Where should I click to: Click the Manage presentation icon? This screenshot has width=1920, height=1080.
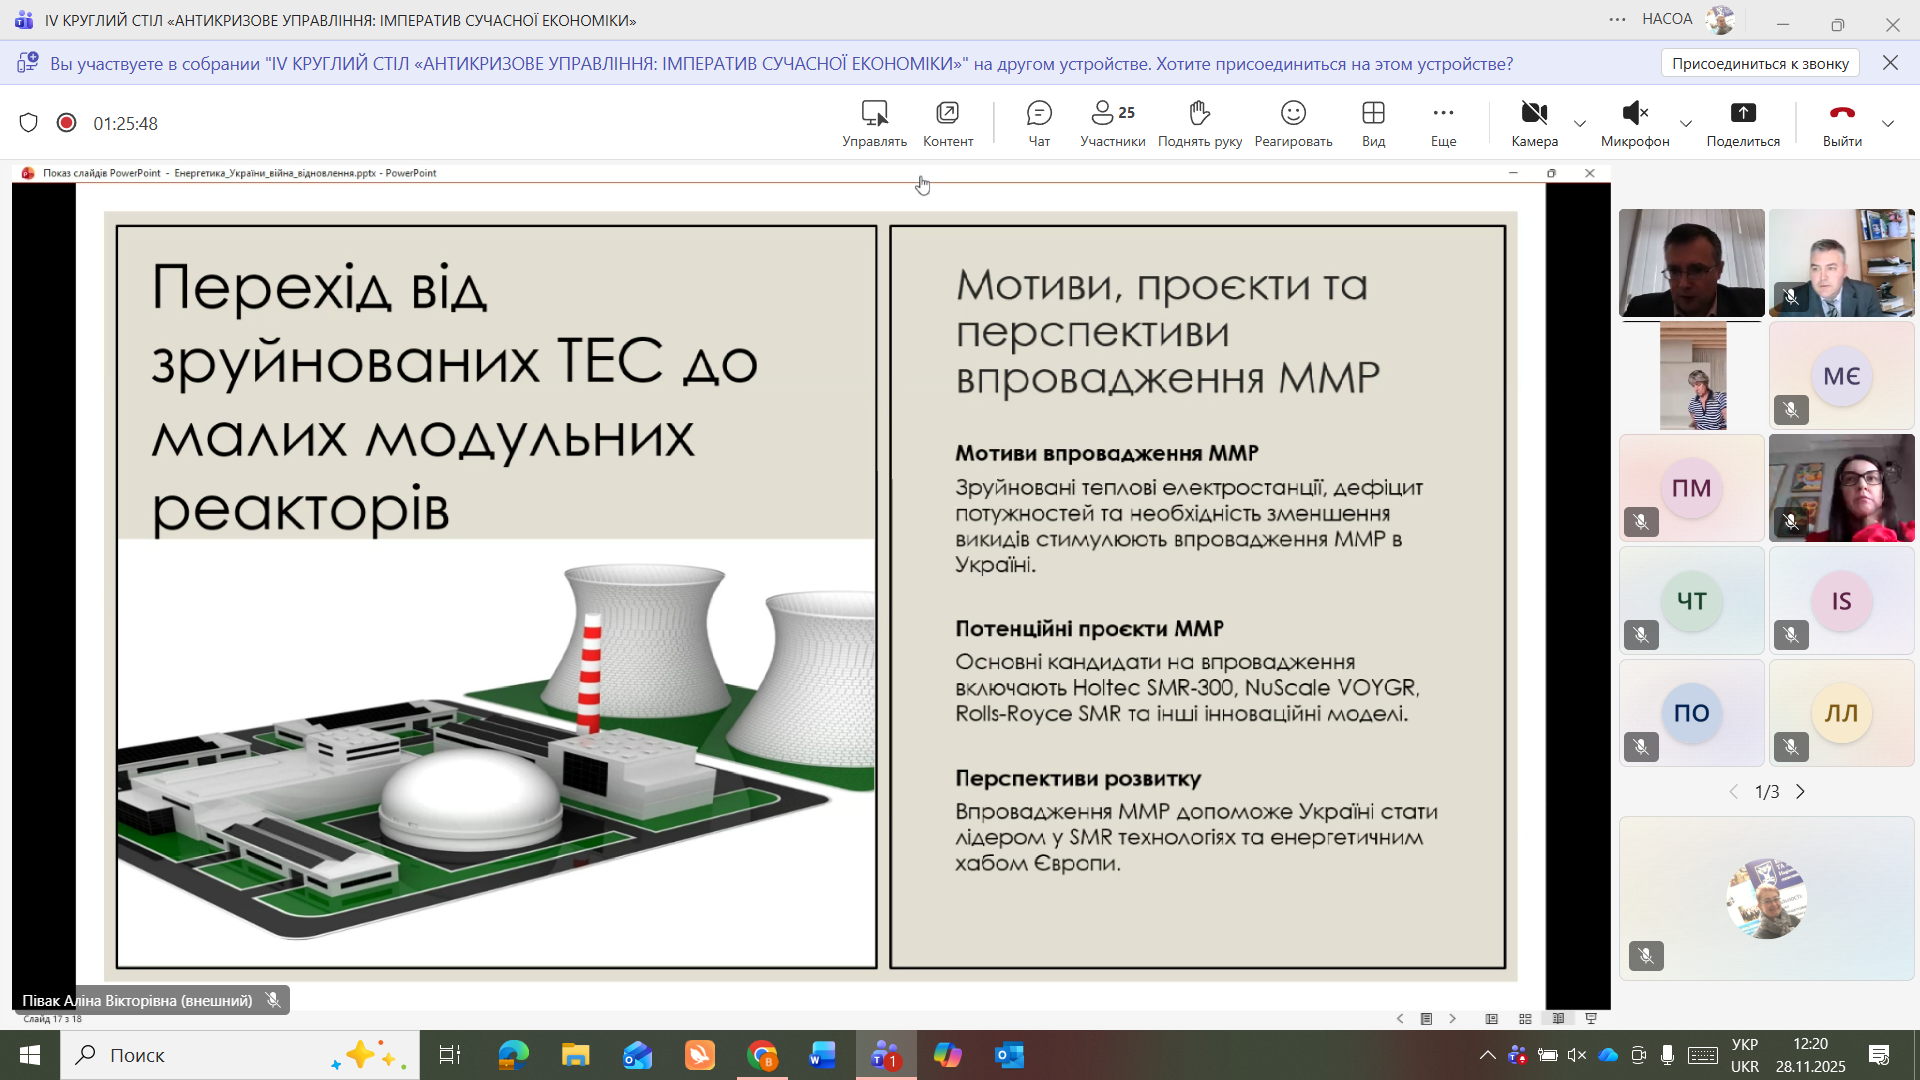pyautogui.click(x=874, y=114)
